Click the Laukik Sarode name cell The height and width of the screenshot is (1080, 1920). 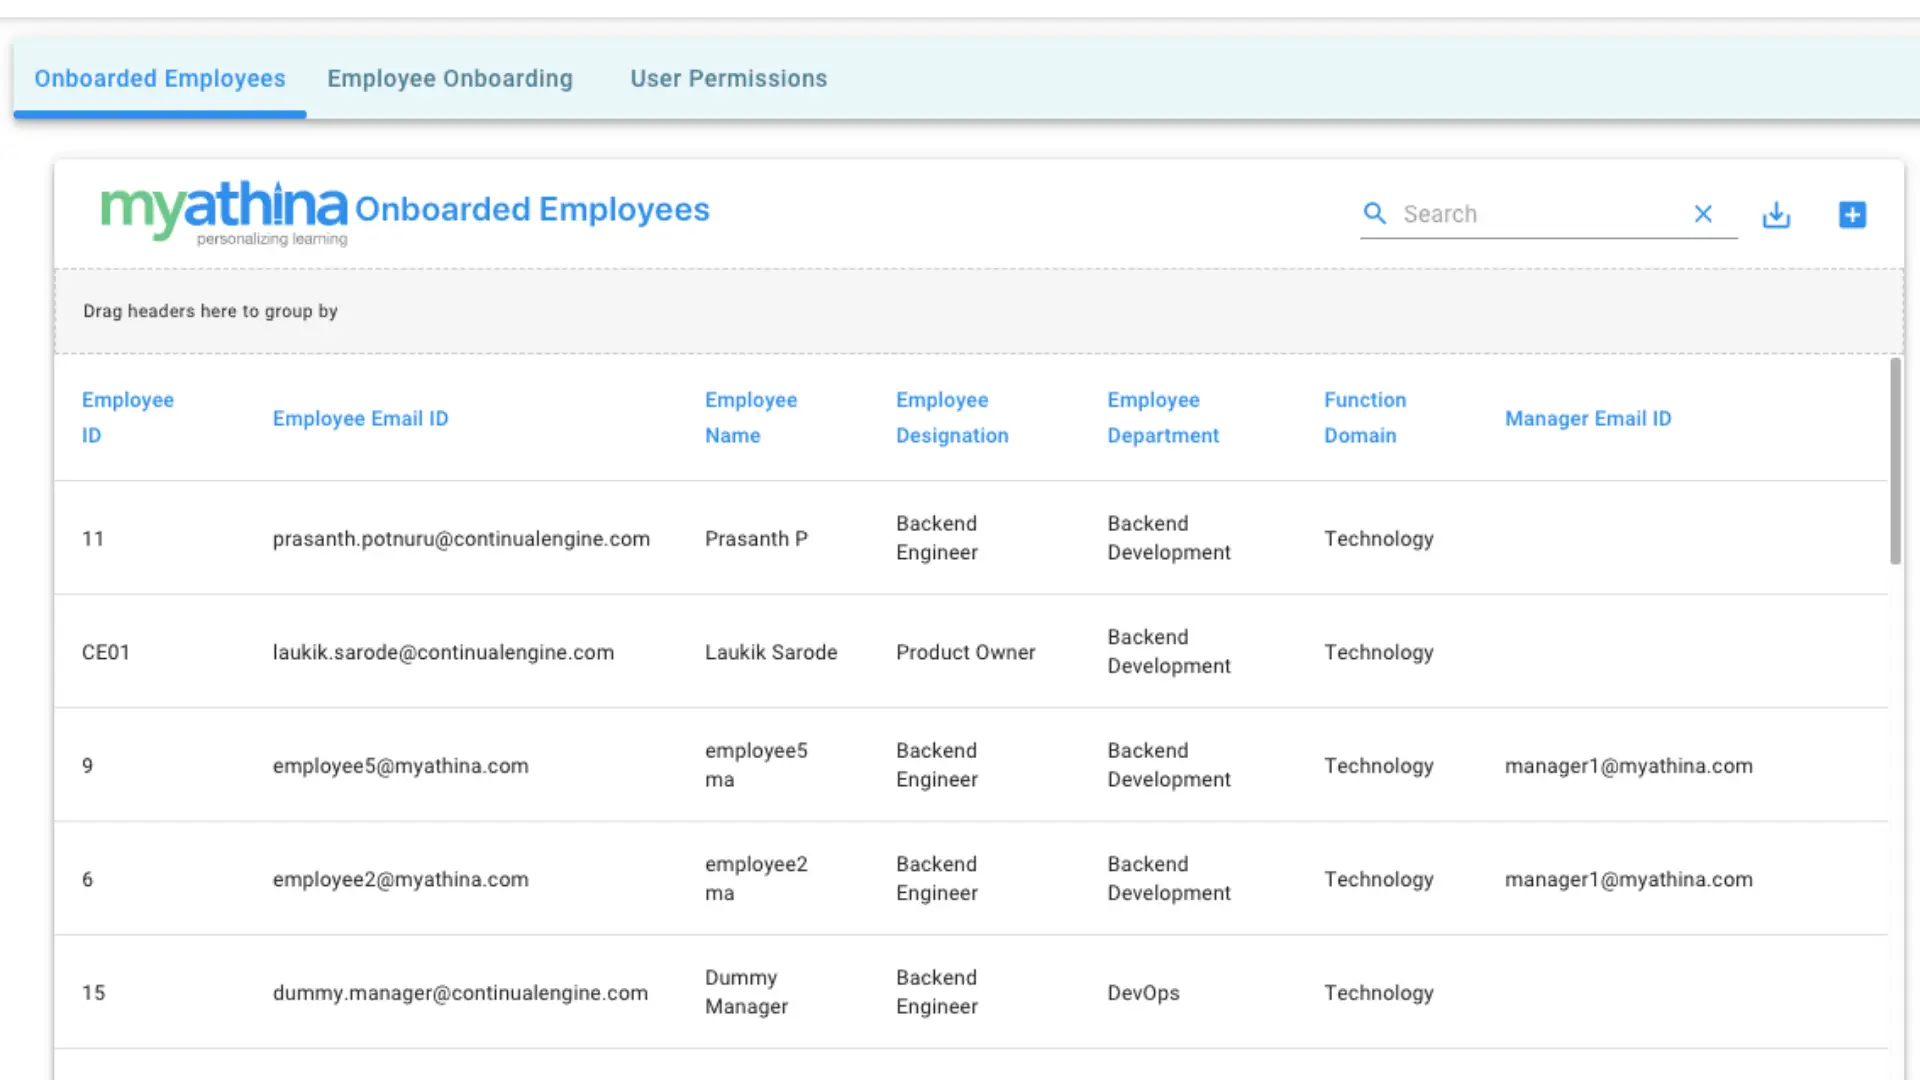[771, 653]
